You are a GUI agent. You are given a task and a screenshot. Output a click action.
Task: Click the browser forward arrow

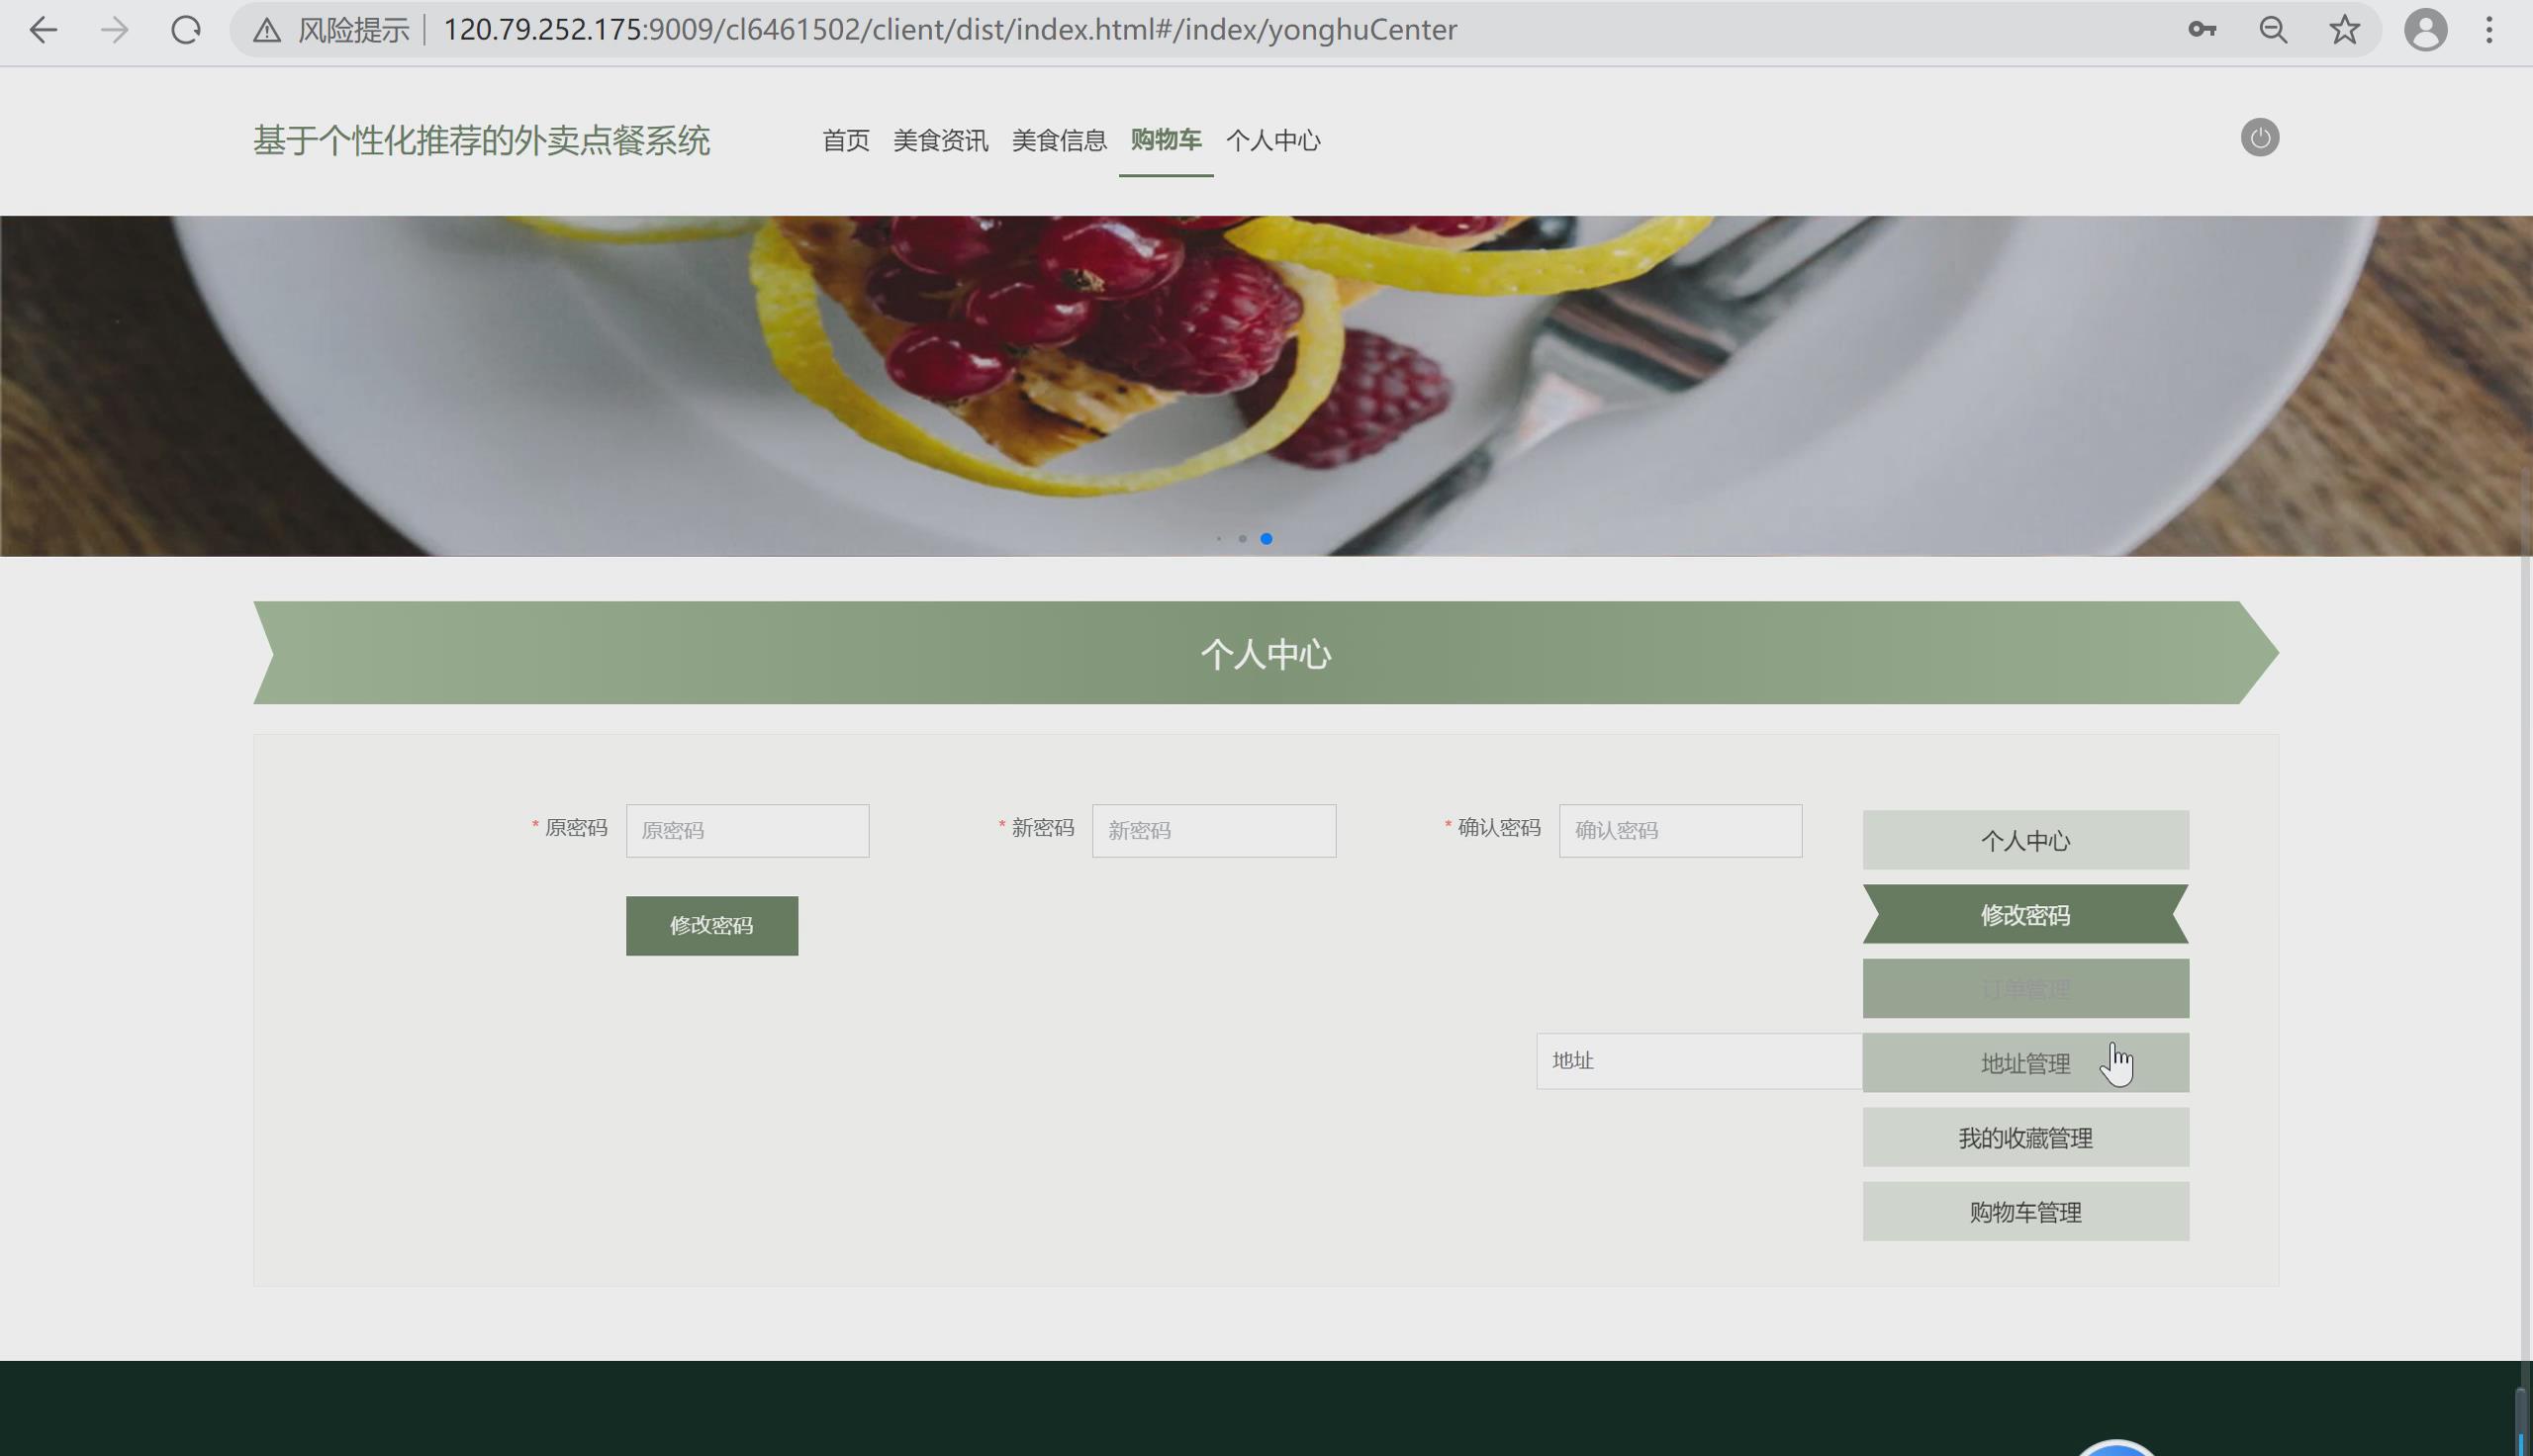click(x=113, y=30)
